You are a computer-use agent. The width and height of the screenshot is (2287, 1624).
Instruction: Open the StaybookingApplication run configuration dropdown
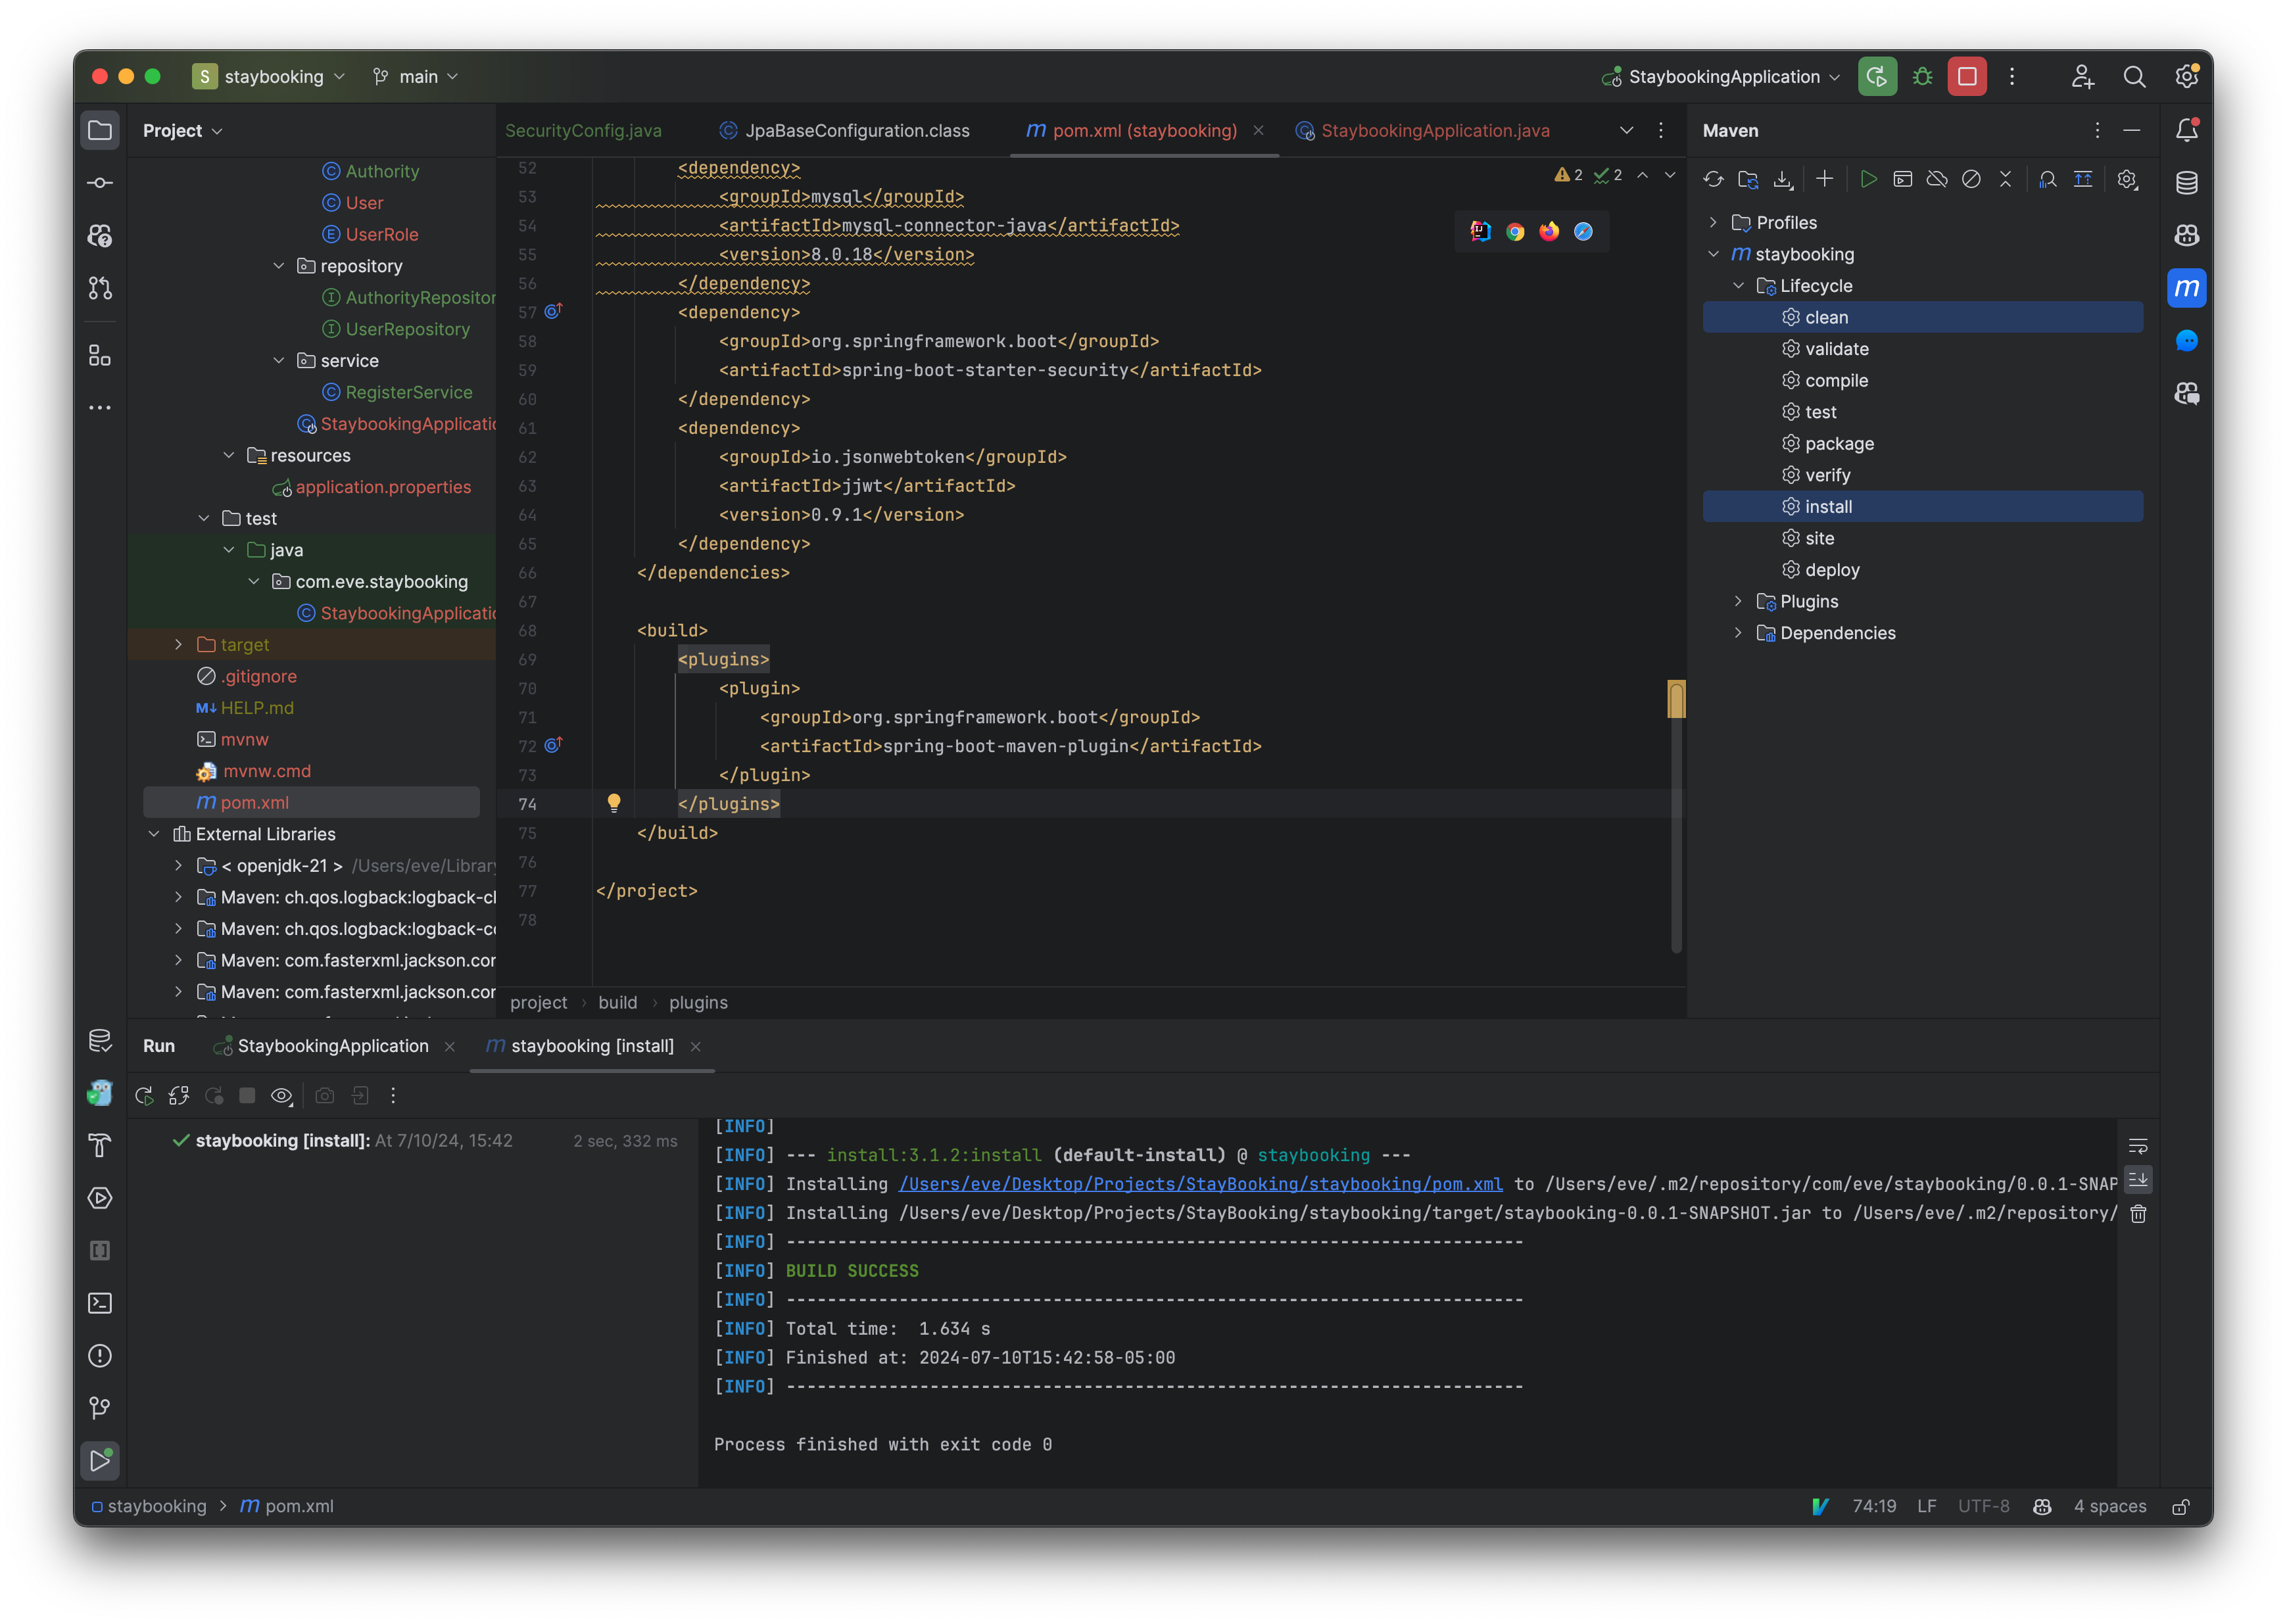[x=1721, y=76]
